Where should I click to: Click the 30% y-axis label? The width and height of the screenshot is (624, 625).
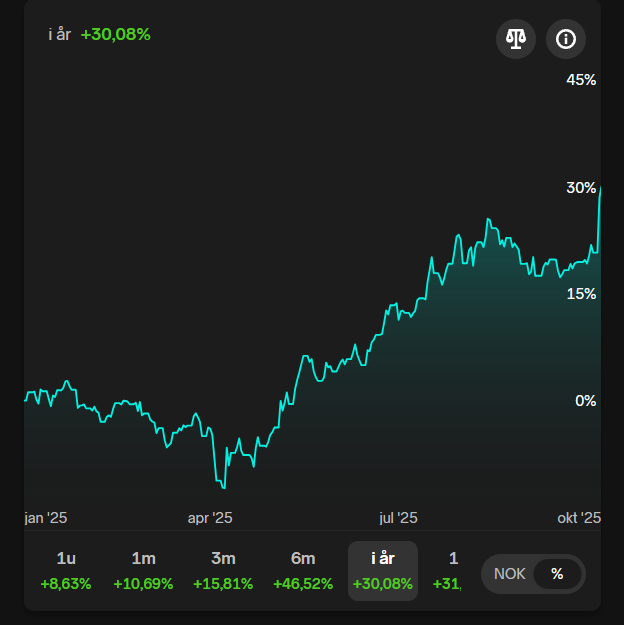(x=581, y=188)
